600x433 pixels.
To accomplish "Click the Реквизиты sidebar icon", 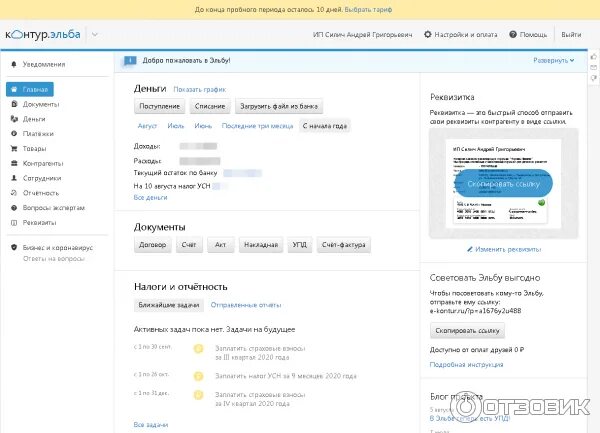I will pyautogui.click(x=14, y=223).
